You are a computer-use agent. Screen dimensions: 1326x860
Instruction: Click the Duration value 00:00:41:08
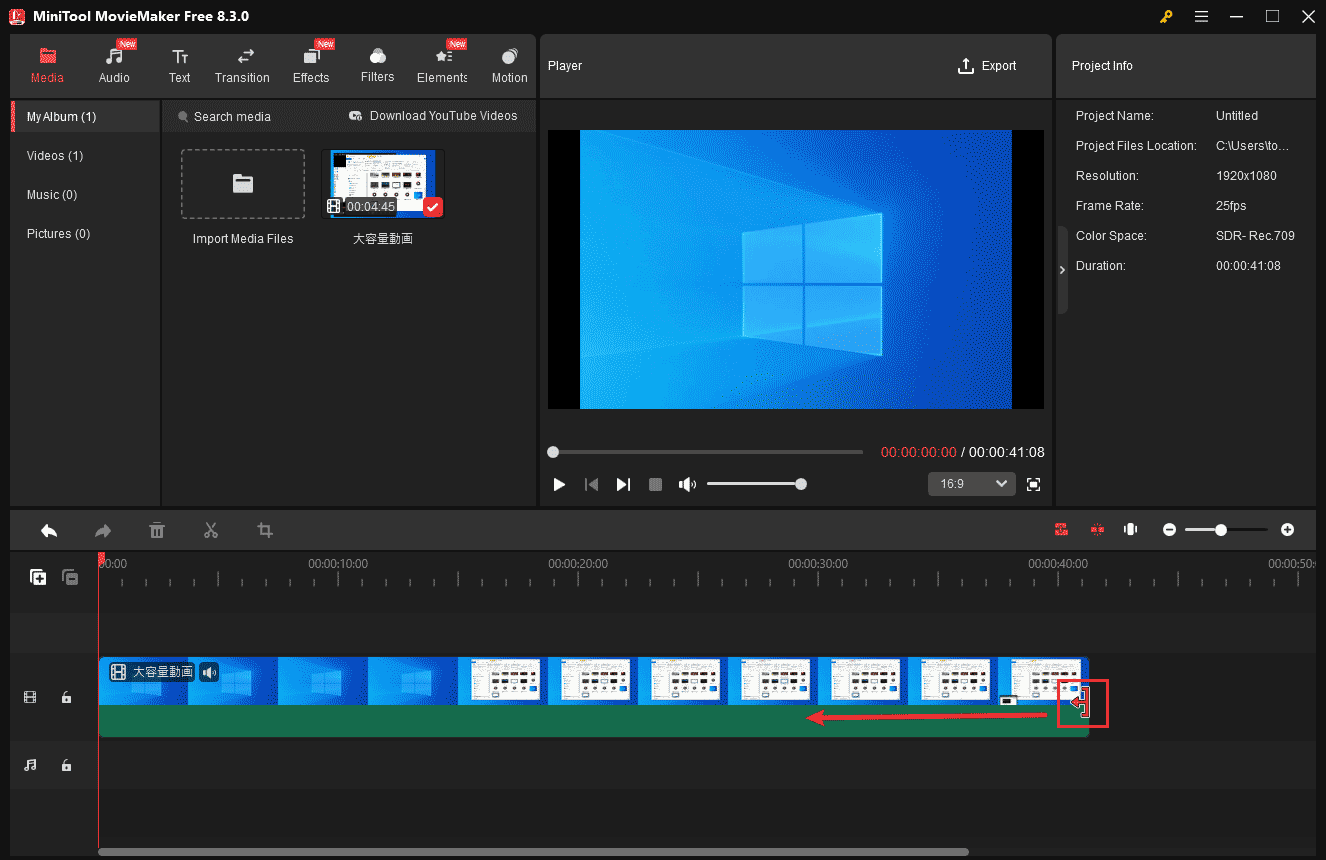click(1248, 266)
